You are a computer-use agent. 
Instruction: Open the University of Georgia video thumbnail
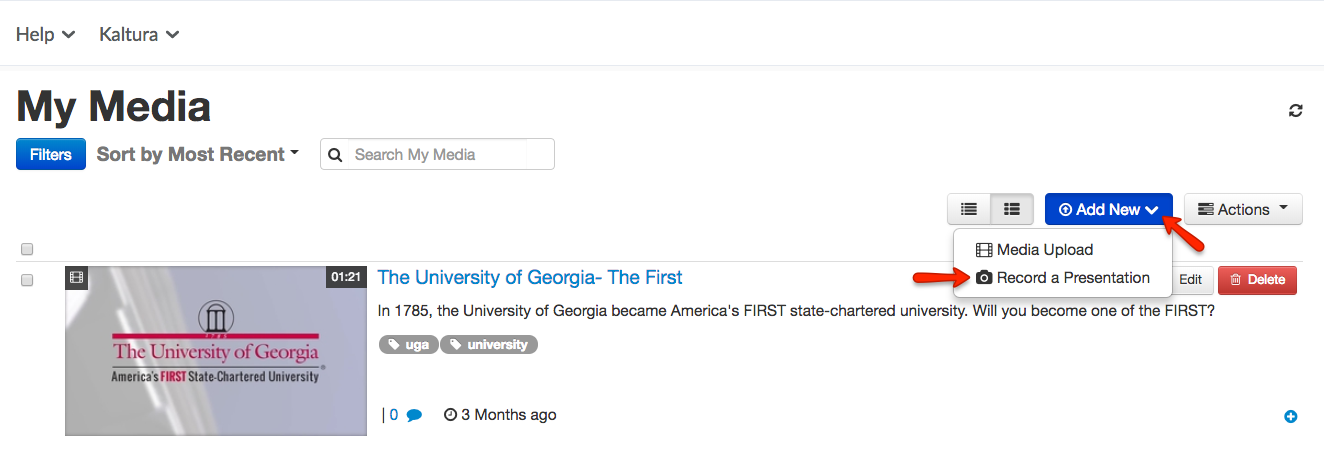[x=216, y=351]
